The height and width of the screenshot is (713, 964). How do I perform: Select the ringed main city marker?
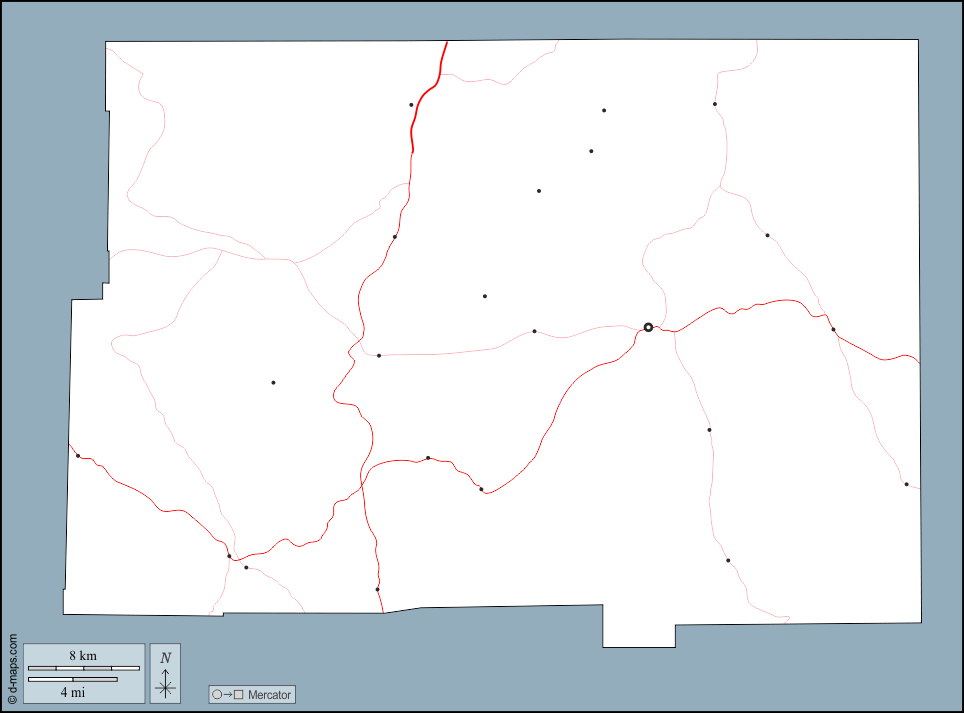click(x=648, y=327)
